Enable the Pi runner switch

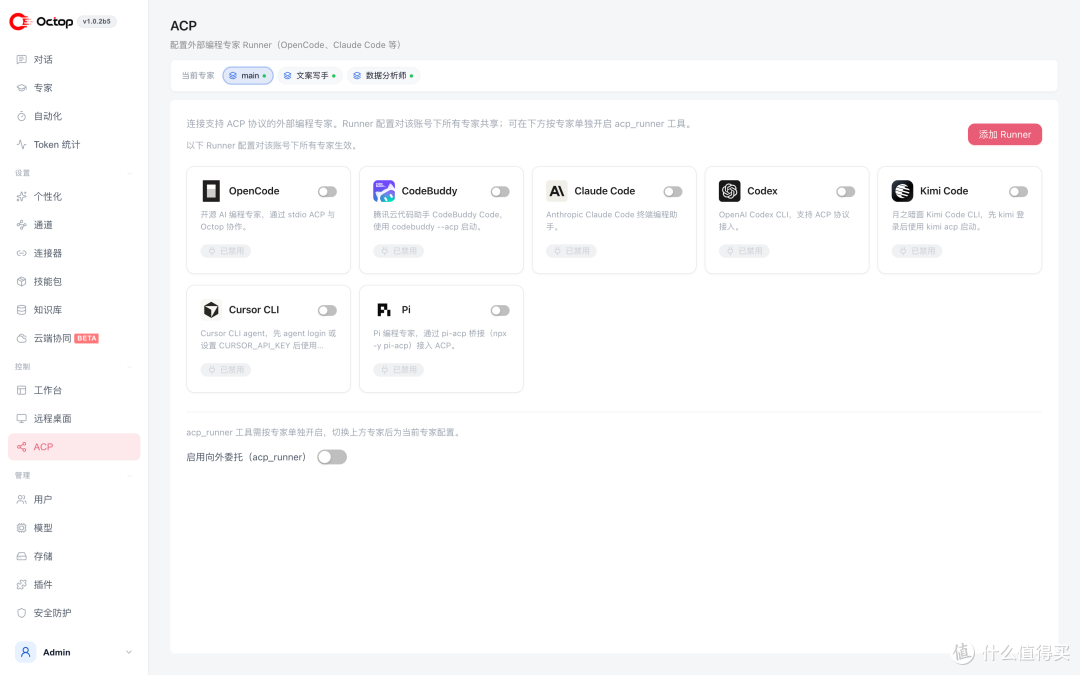point(500,311)
